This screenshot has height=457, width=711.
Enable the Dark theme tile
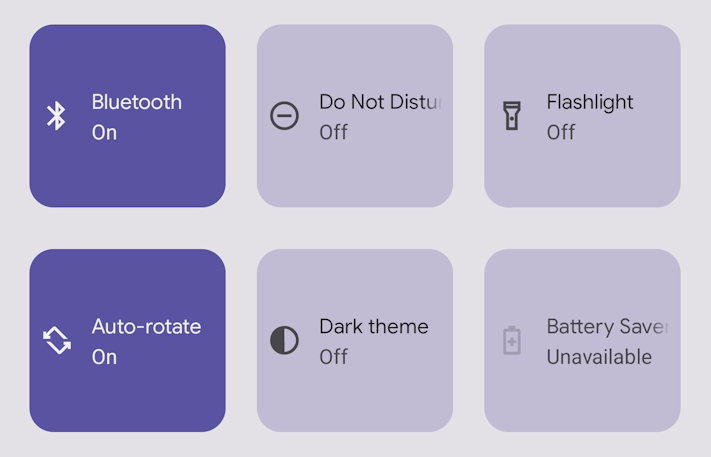pos(355,340)
